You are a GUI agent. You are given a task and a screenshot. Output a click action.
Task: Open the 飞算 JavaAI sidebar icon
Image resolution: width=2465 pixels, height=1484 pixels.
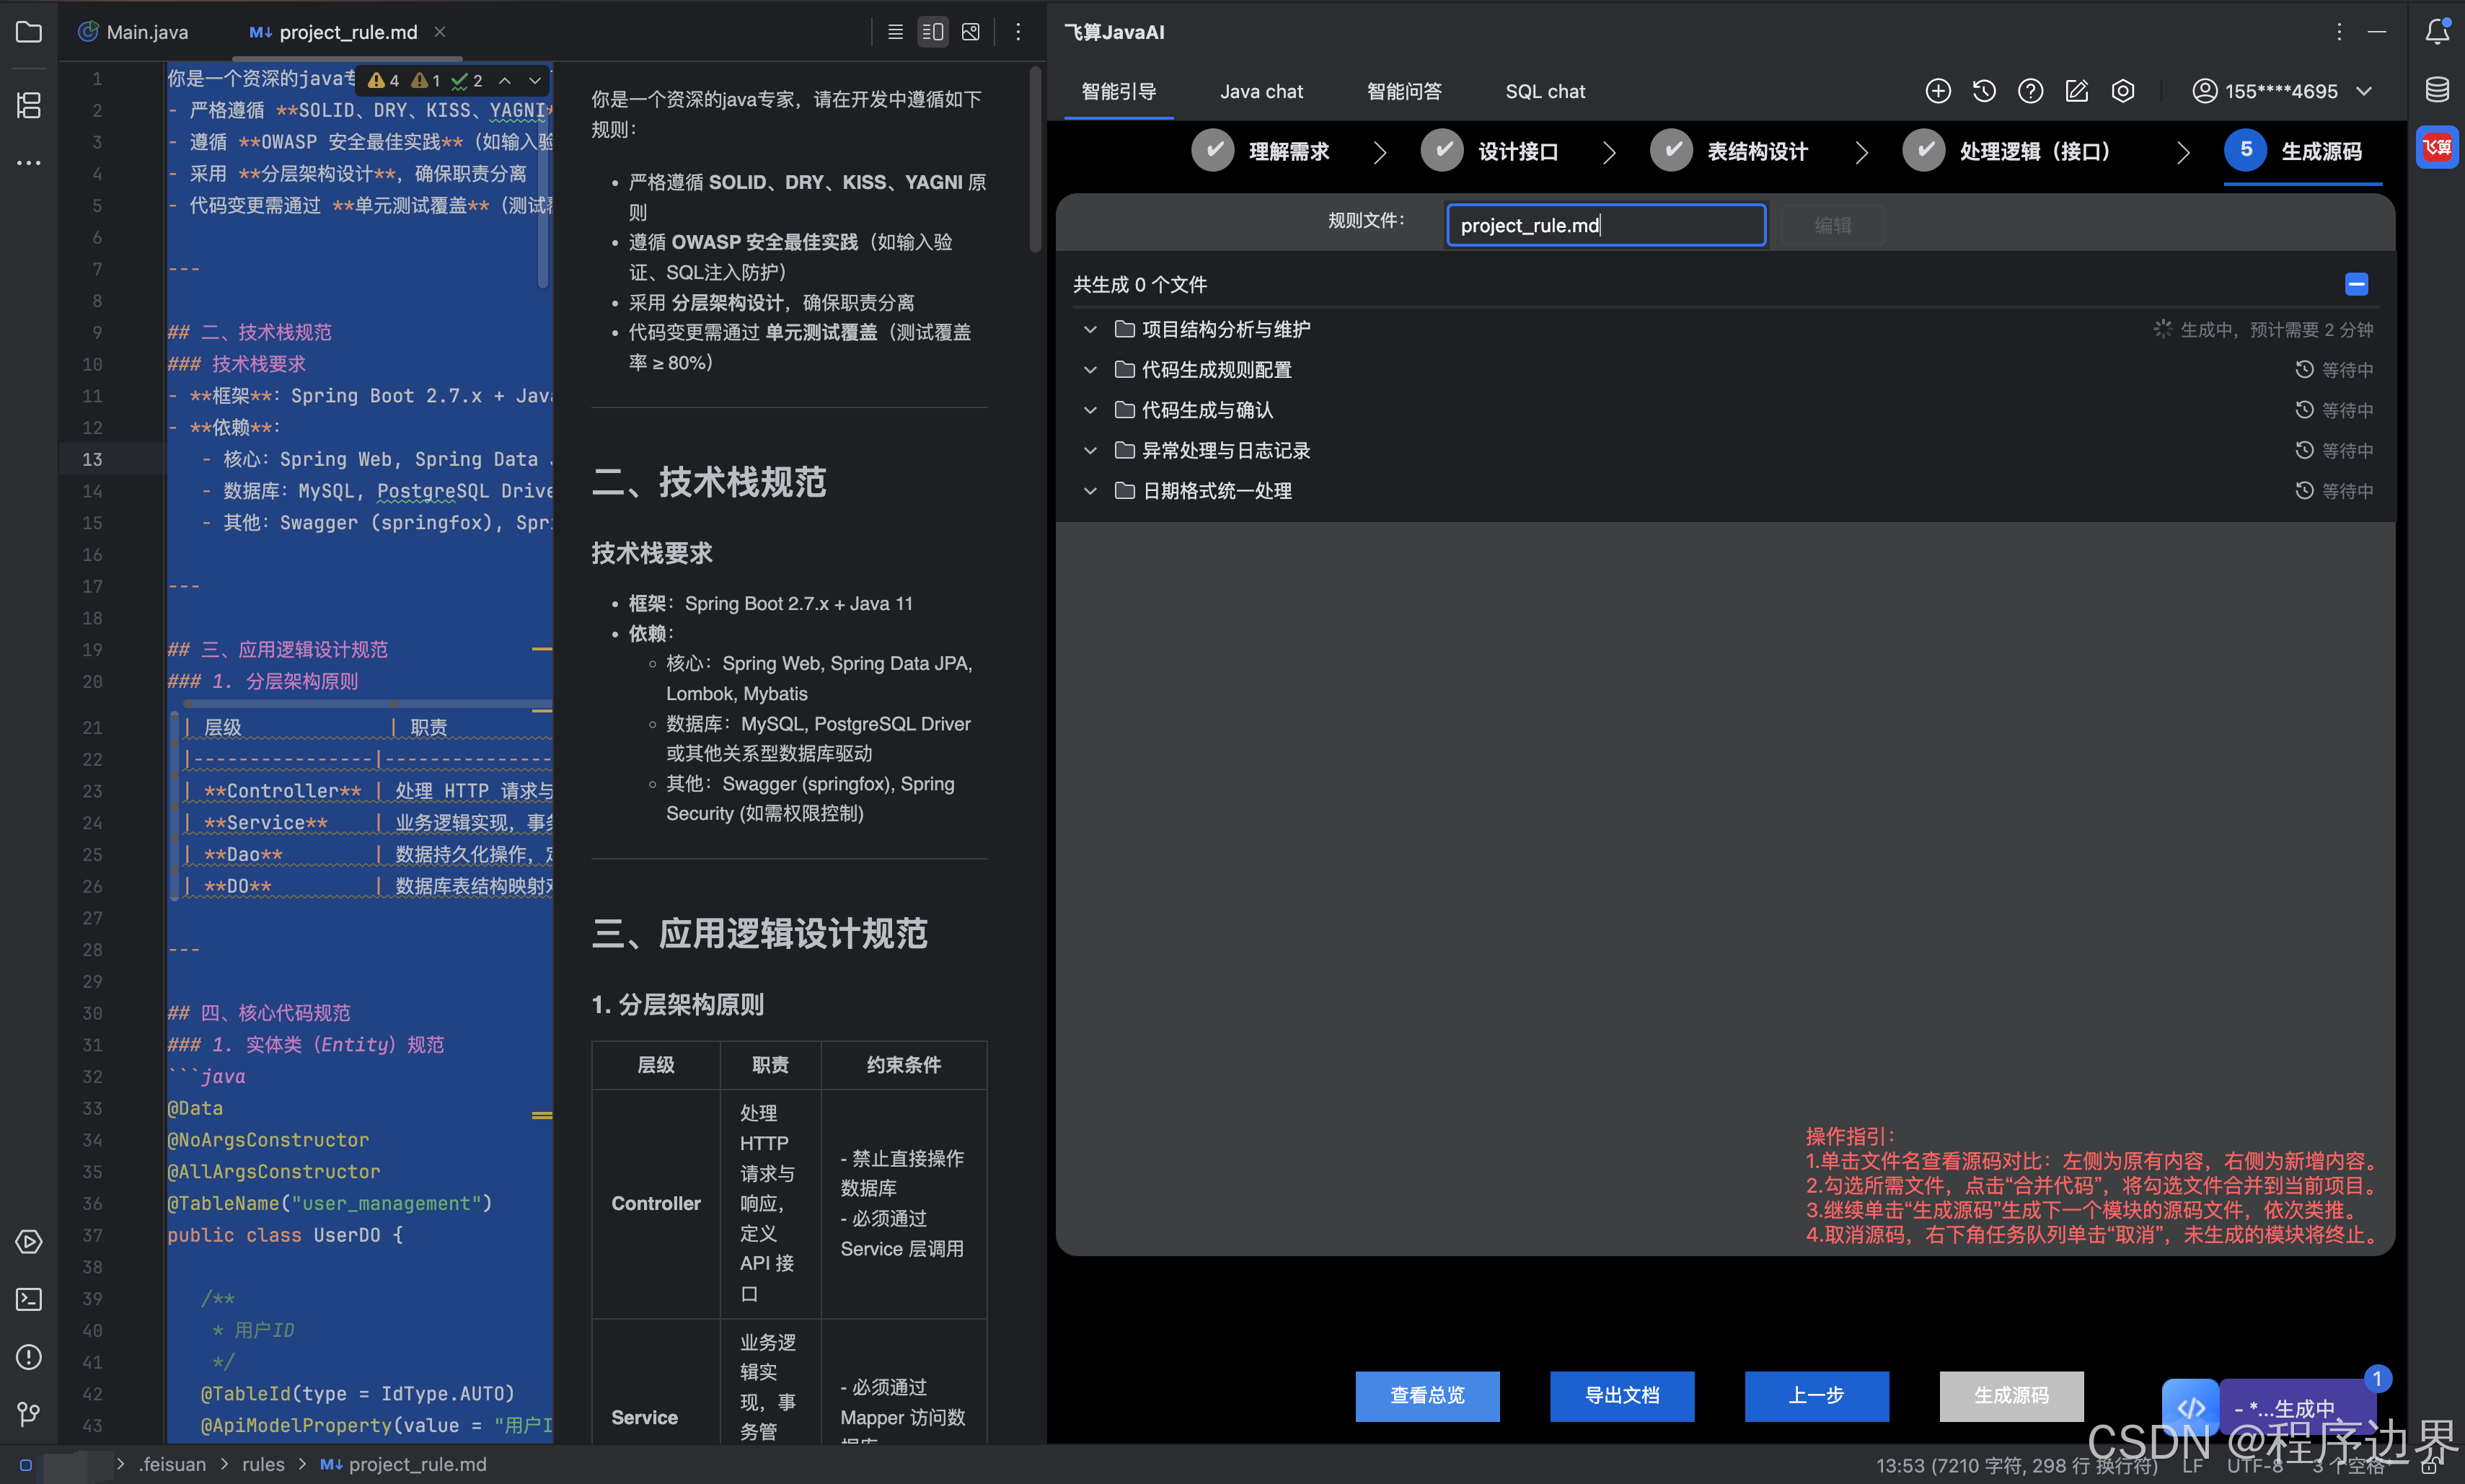pos(2437,147)
